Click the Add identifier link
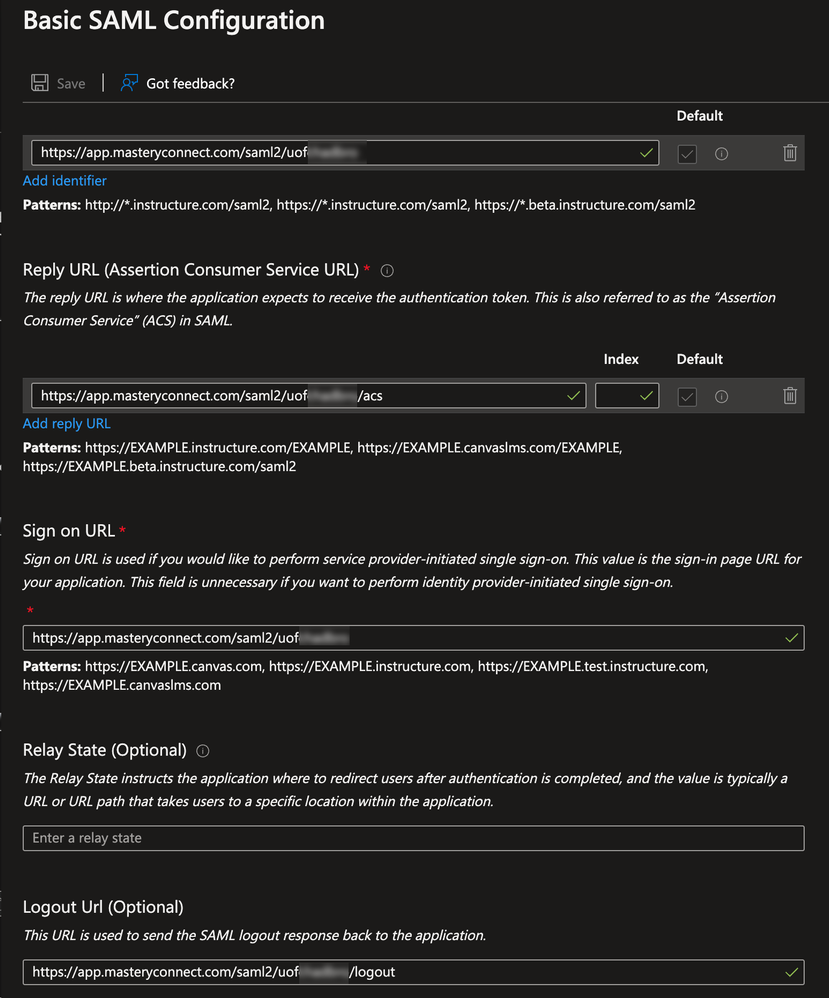The width and height of the screenshot is (829, 998). tap(65, 181)
